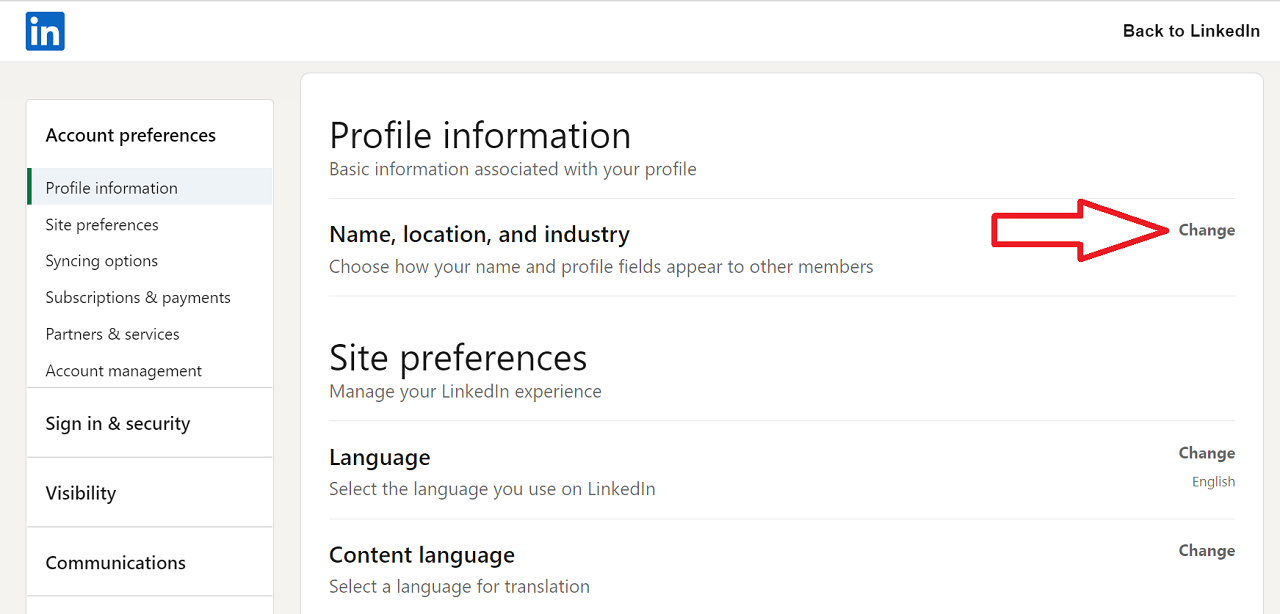Go back via Back to LinkedIn link

pos(1190,31)
